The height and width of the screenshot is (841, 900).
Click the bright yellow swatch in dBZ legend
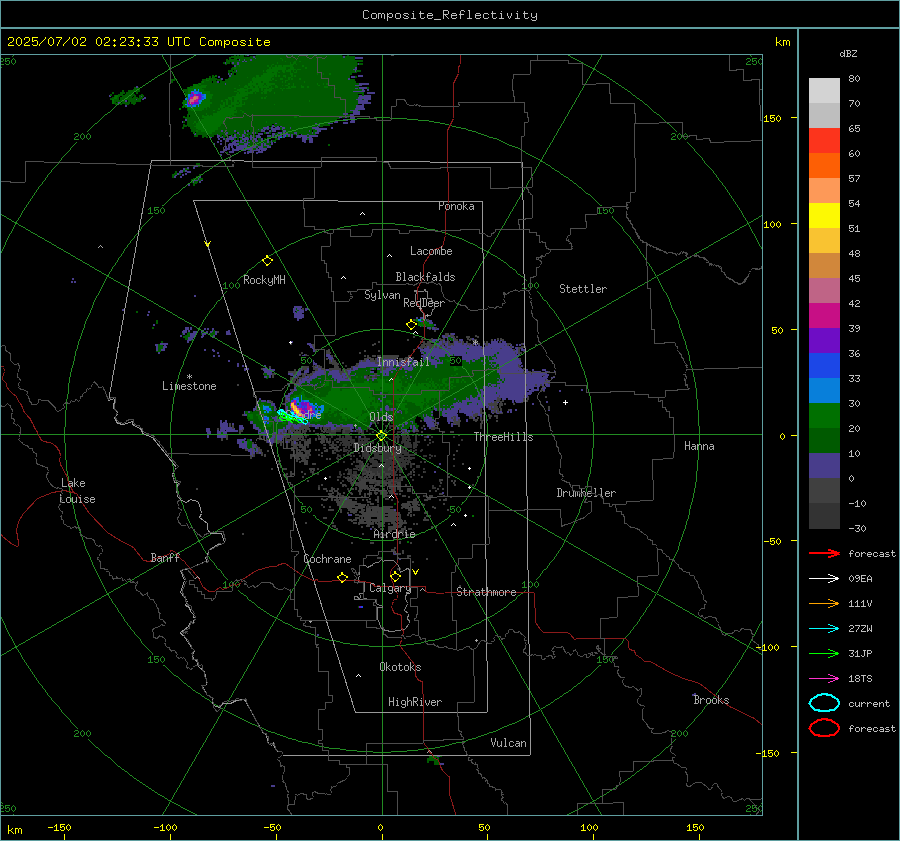(x=824, y=216)
